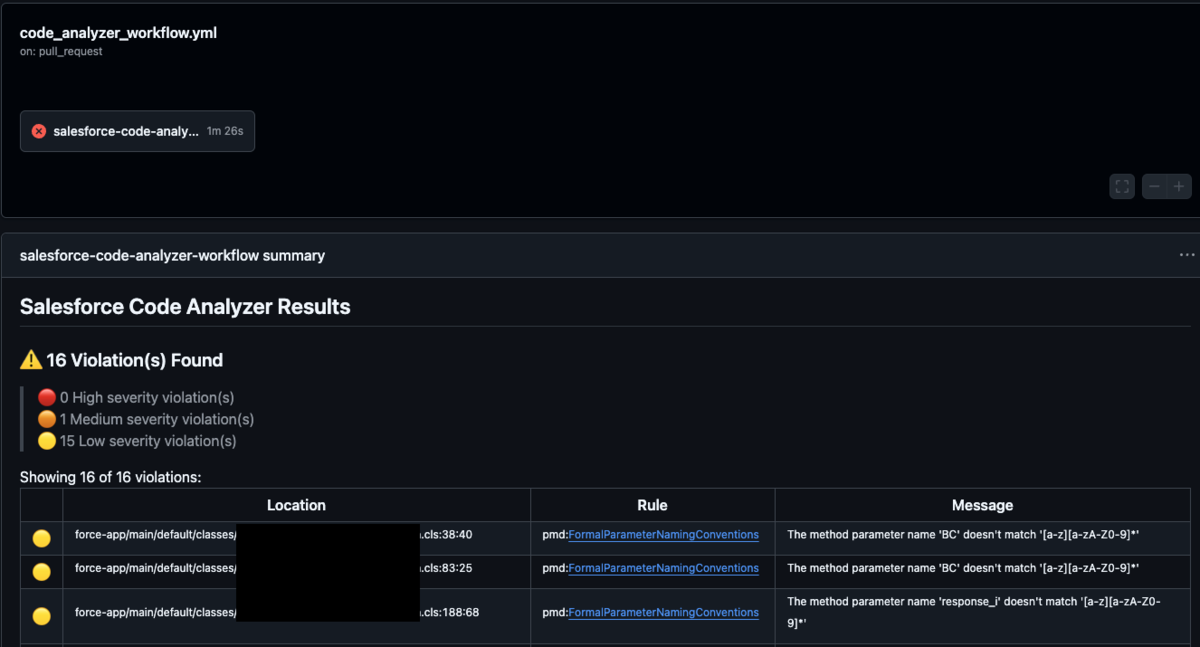Click location cell ending in .cls:38:40

[x=296, y=538]
